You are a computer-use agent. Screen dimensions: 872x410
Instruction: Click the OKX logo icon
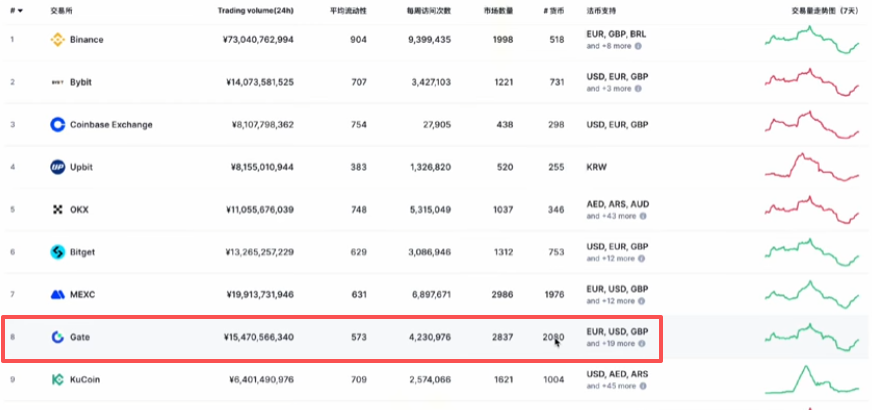tap(58, 210)
